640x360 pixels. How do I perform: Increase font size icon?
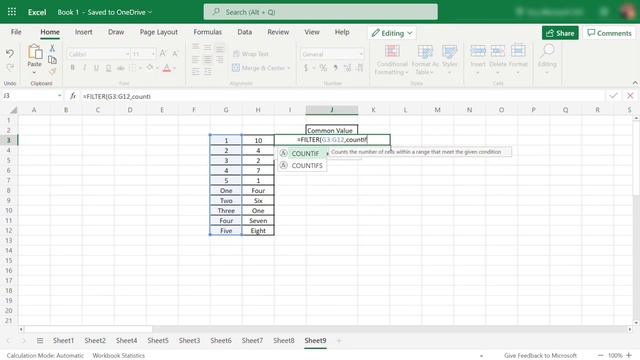point(162,53)
